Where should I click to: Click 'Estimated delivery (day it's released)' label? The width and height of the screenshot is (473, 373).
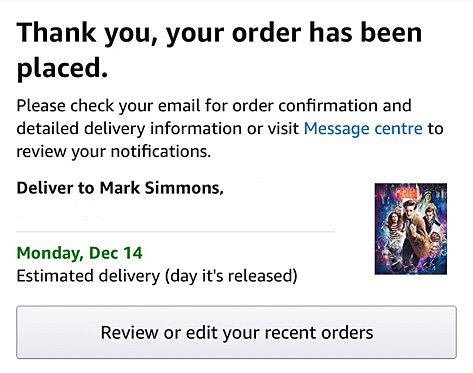pyautogui.click(x=157, y=276)
